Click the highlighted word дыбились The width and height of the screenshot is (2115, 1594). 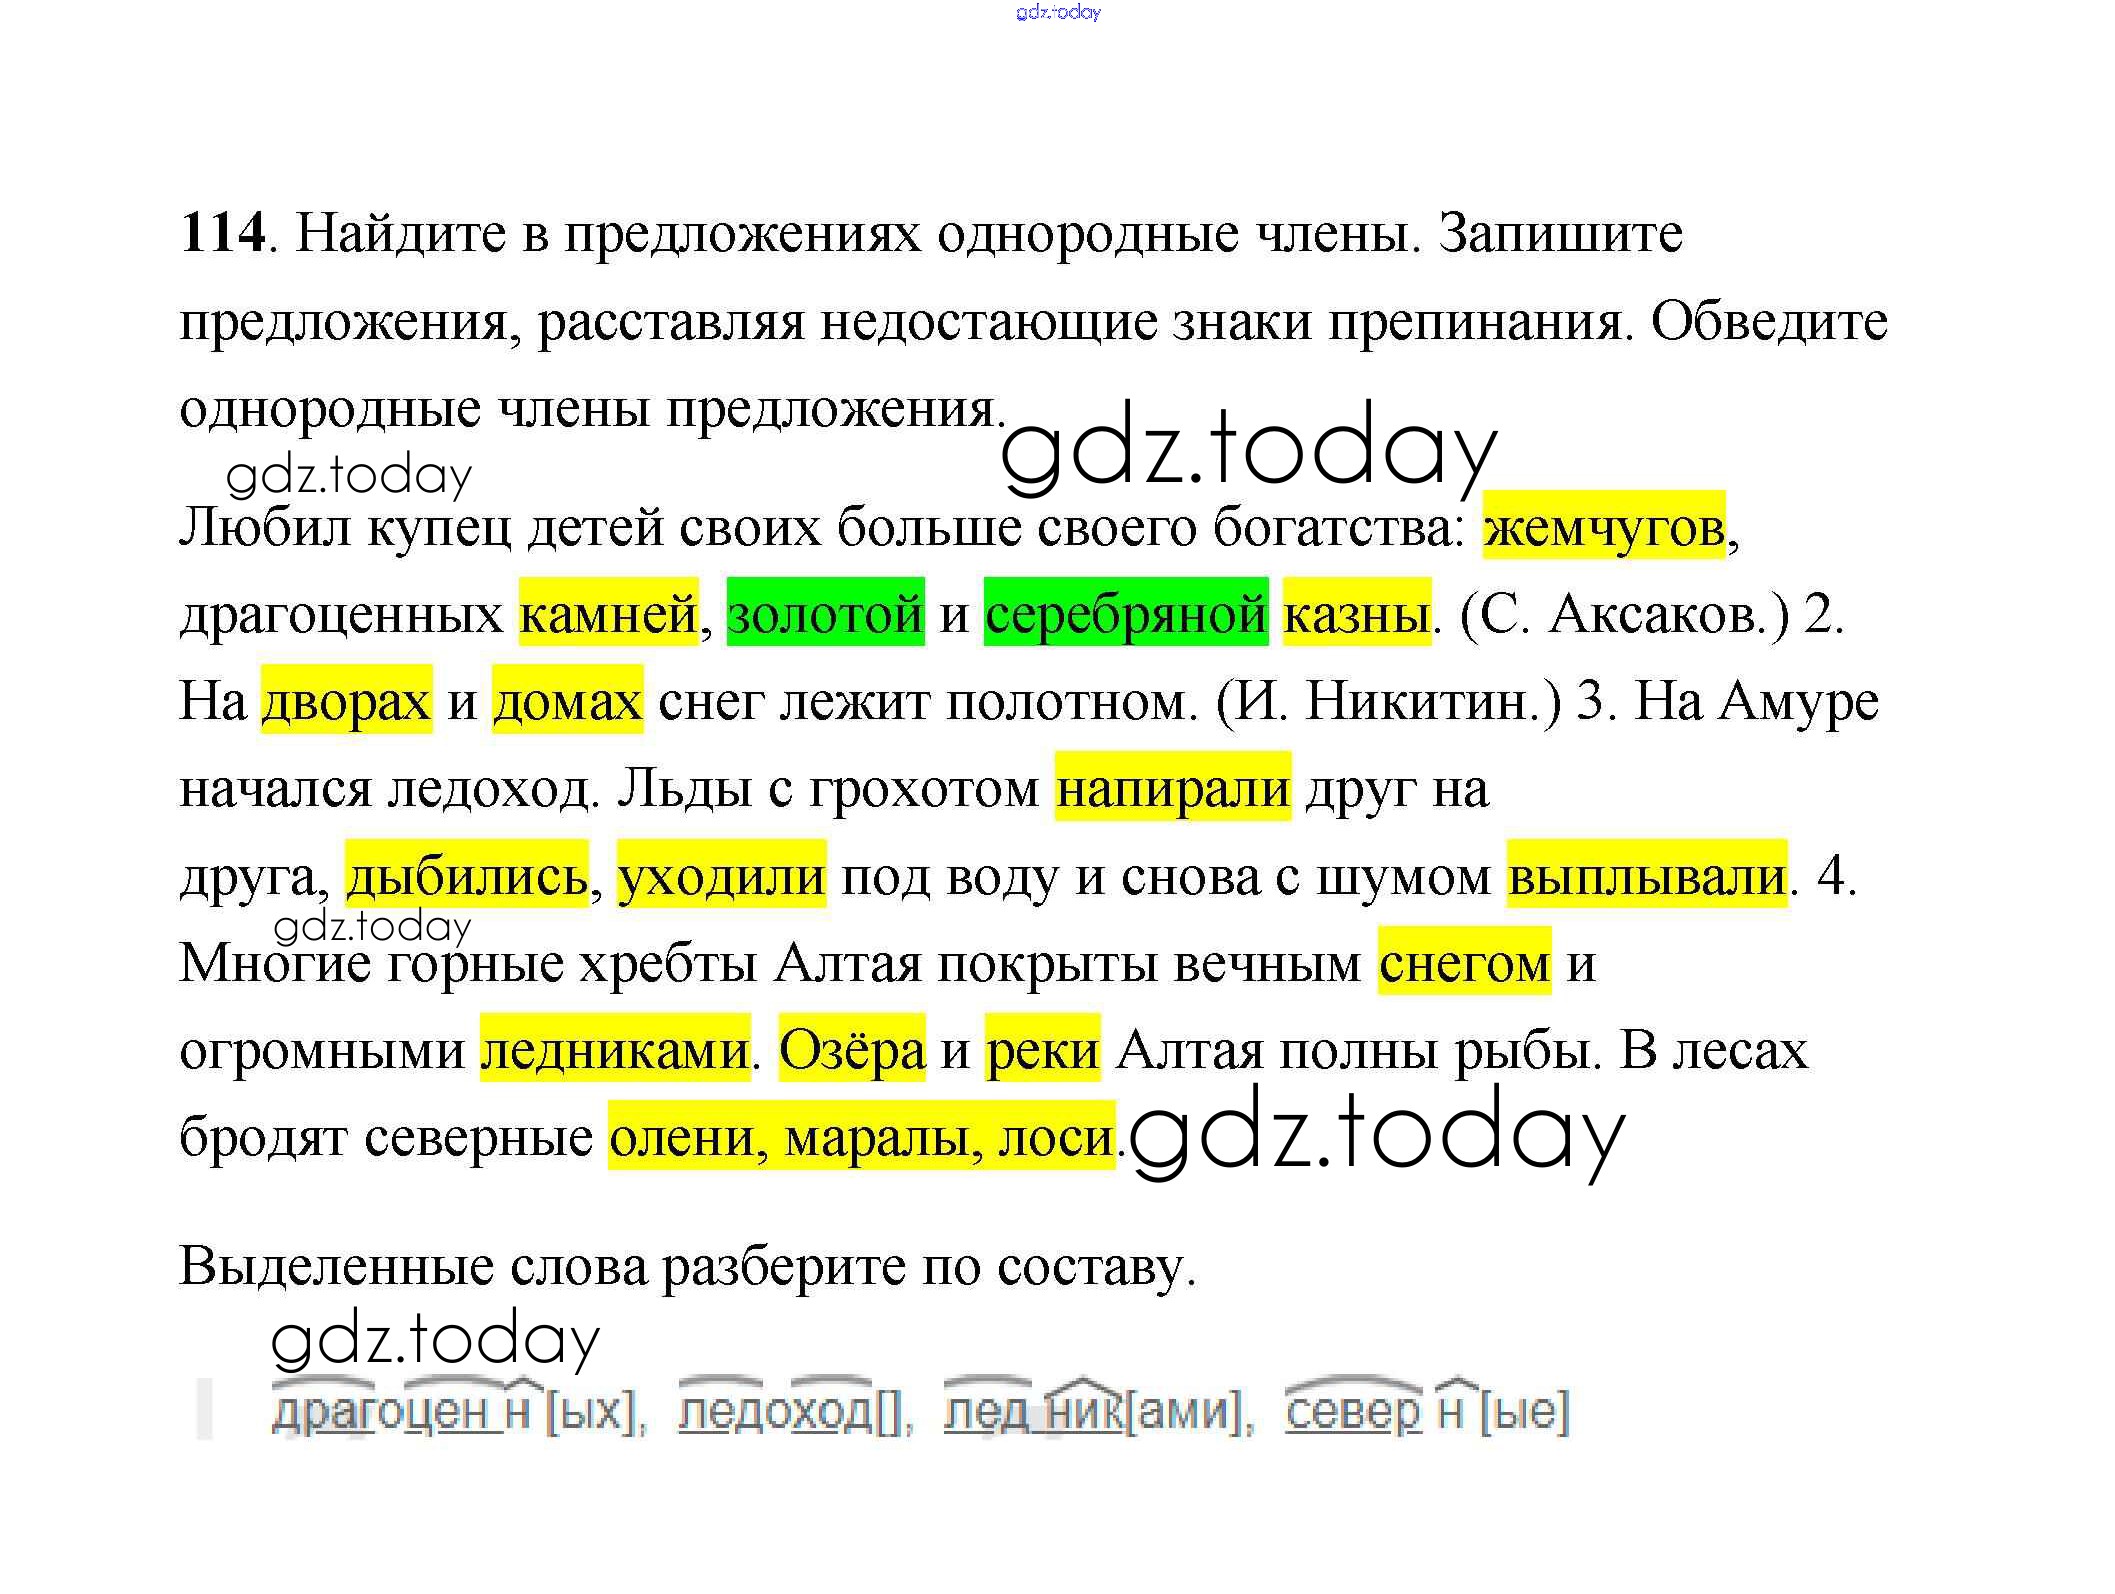tap(467, 875)
